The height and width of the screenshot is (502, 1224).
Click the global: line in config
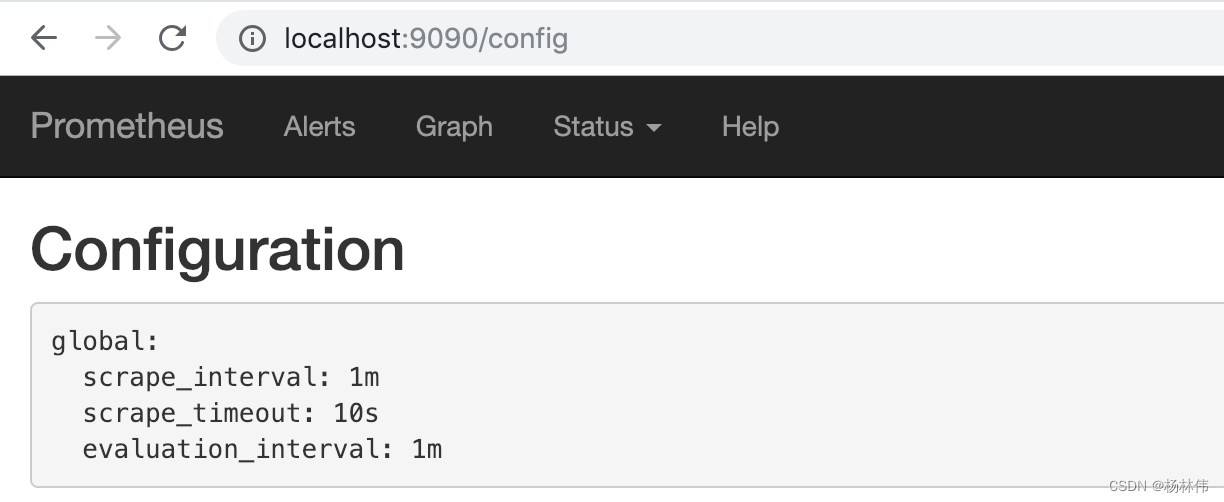click(x=105, y=341)
